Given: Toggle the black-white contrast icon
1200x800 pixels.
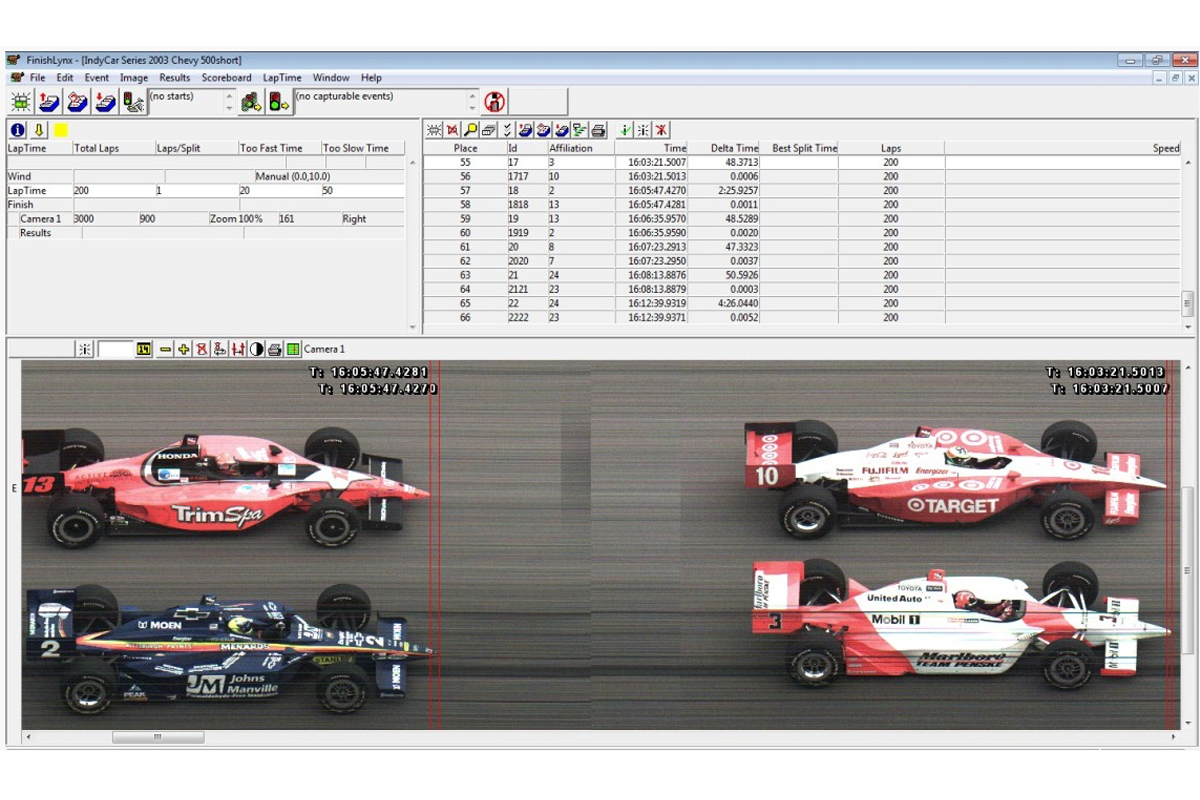Looking at the screenshot, I should click(256, 349).
